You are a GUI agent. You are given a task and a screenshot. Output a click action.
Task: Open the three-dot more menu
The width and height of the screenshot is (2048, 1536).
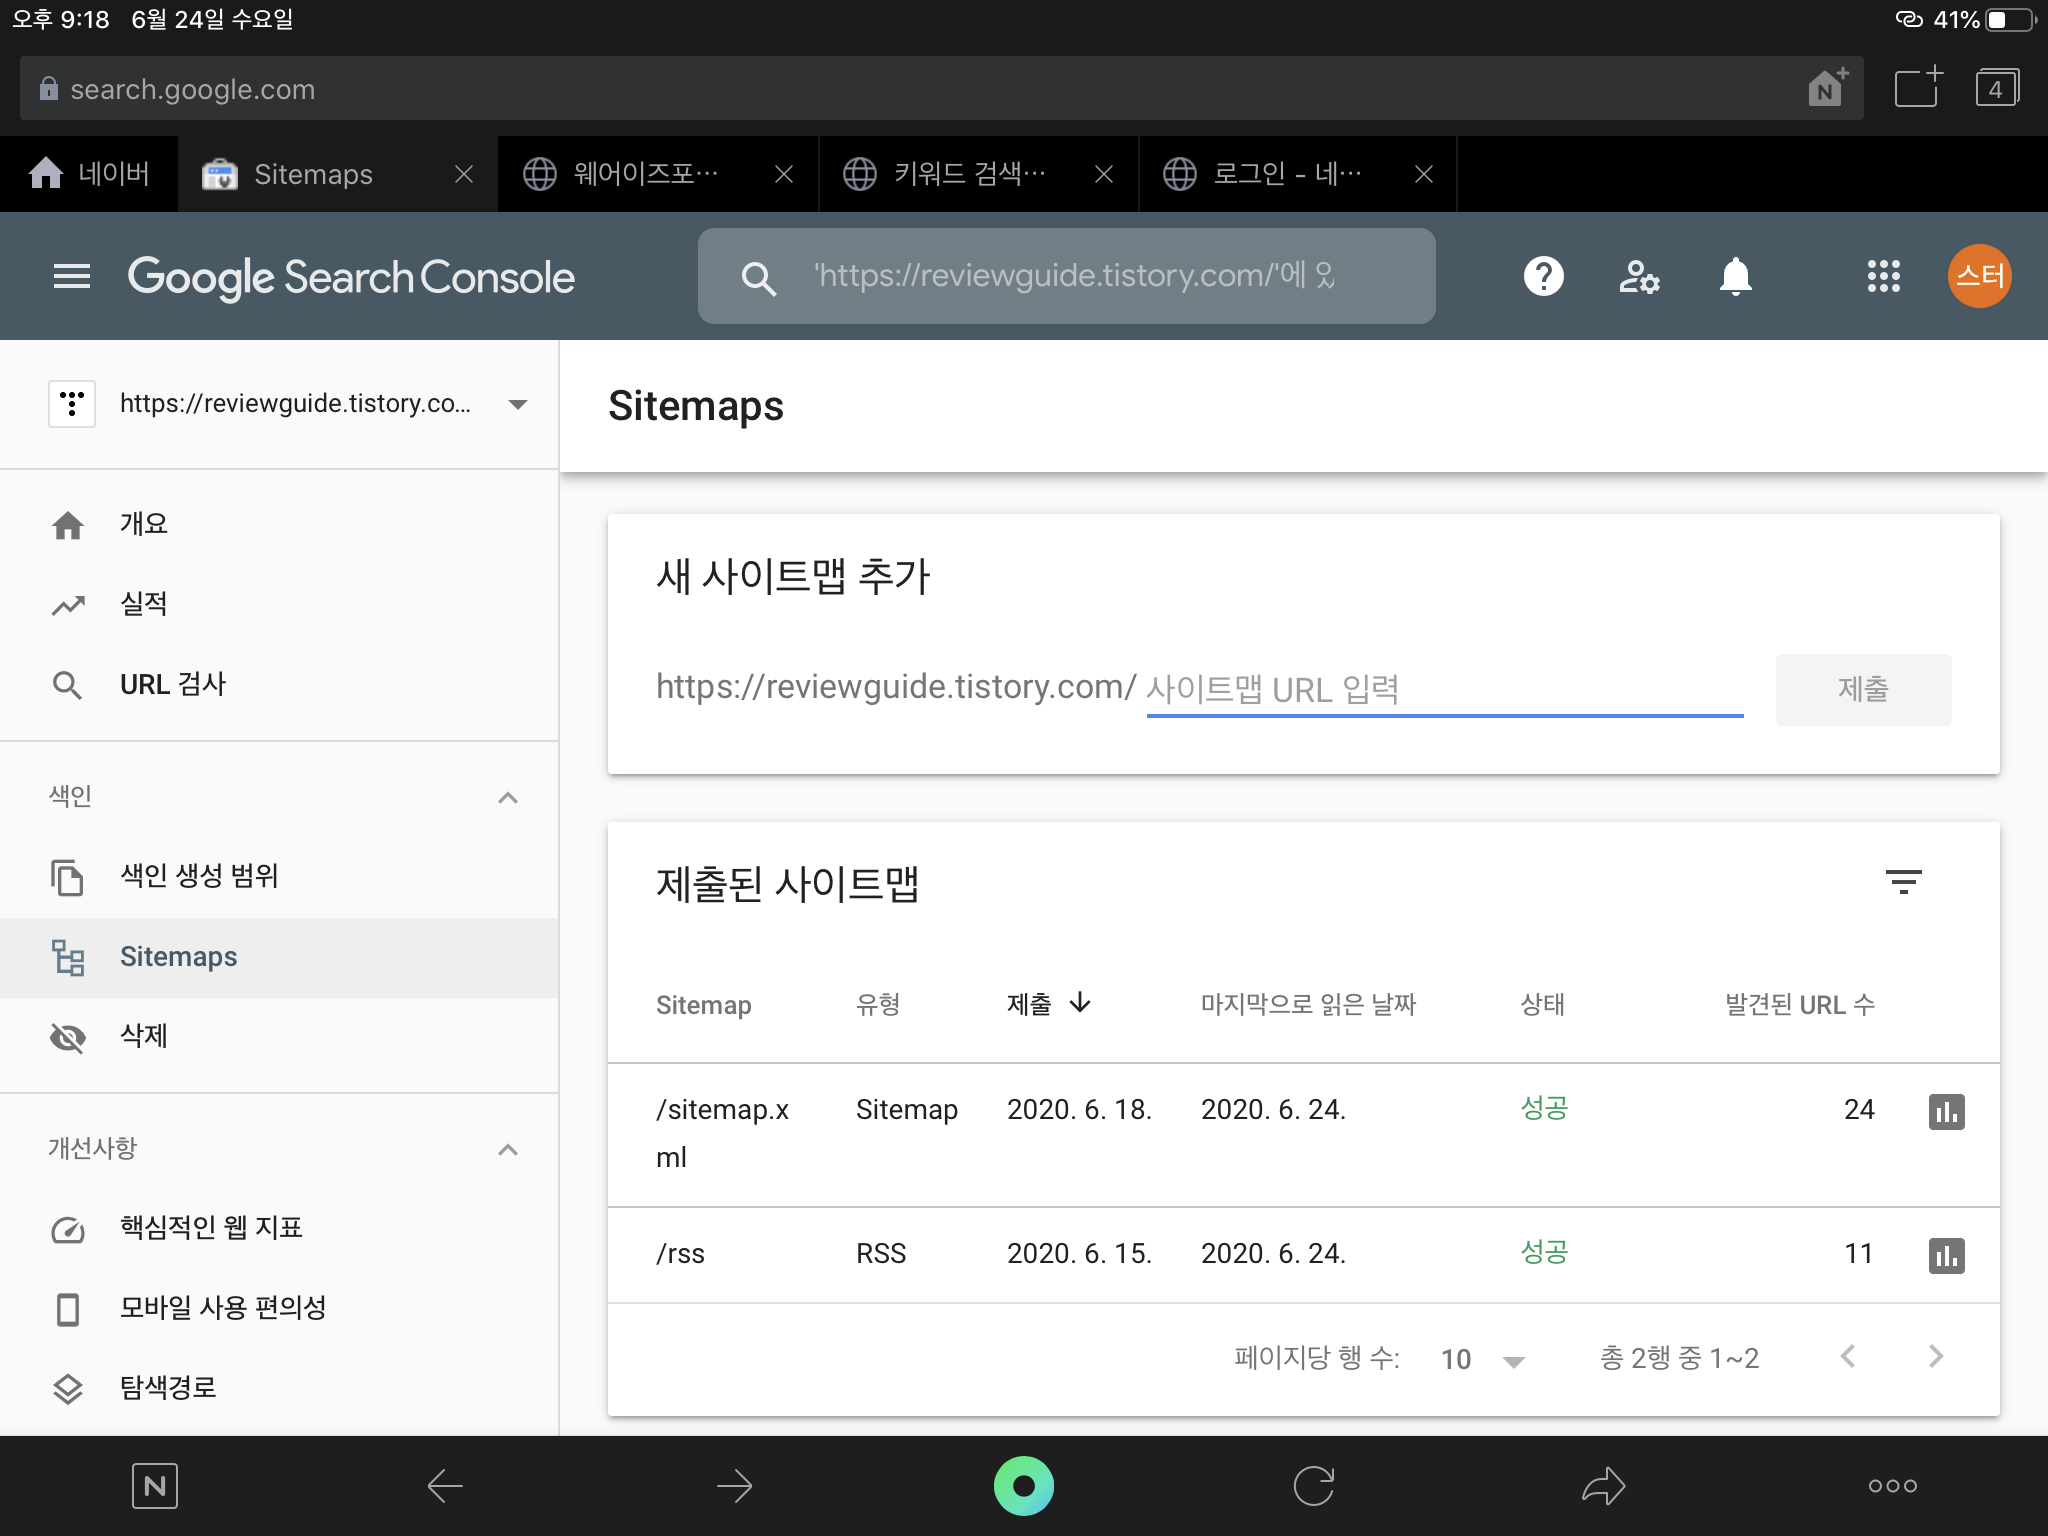point(1893,1486)
